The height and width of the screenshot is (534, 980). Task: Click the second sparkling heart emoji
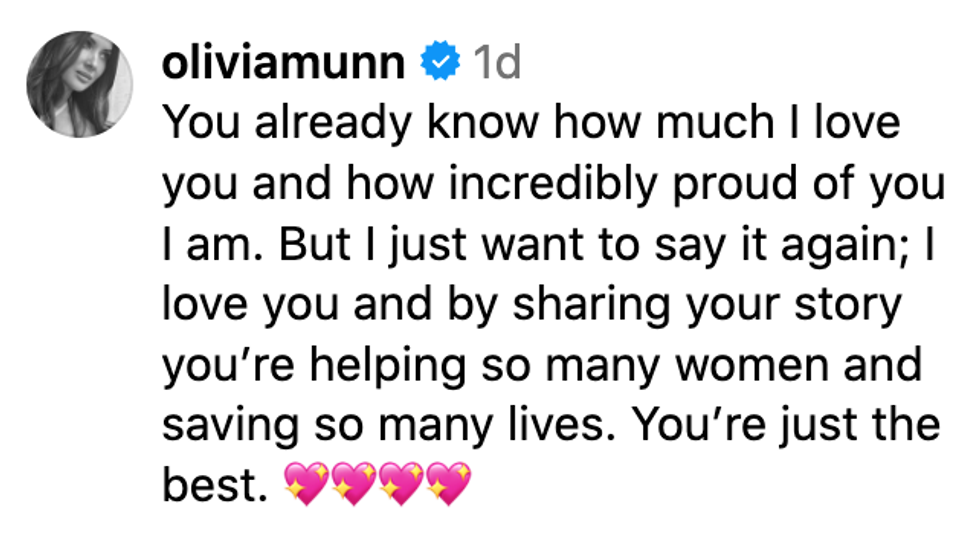pyautogui.click(x=352, y=487)
